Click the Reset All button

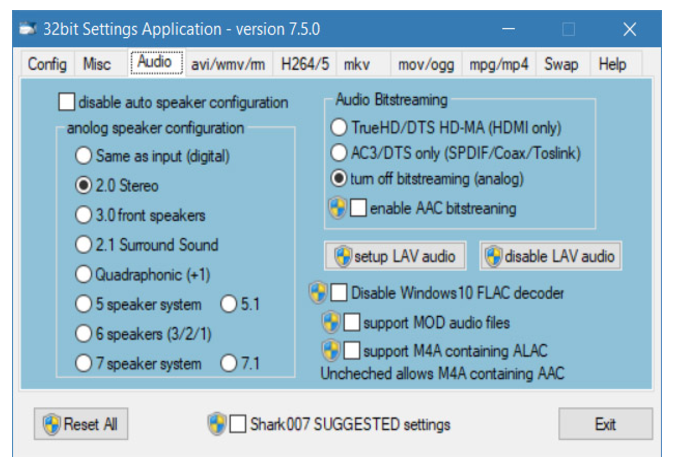click(x=81, y=424)
